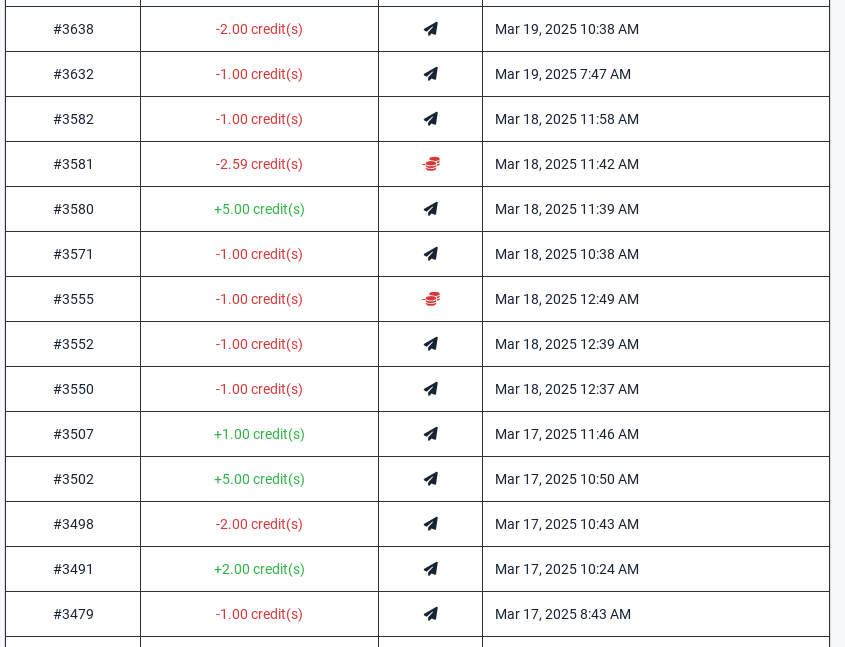Click transaction ID #3550
The height and width of the screenshot is (647, 845).
click(73, 389)
